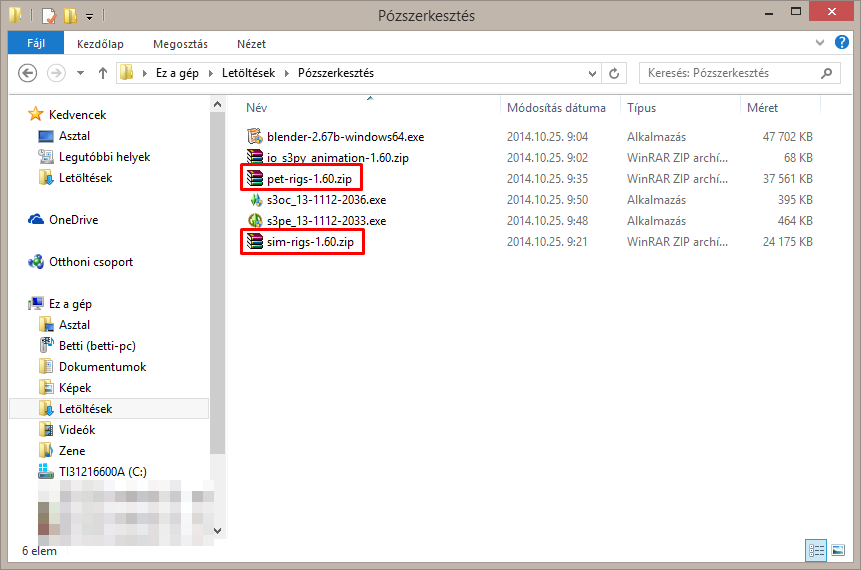Select the s3pe_13-1112-2033.exe icon

pos(255,220)
